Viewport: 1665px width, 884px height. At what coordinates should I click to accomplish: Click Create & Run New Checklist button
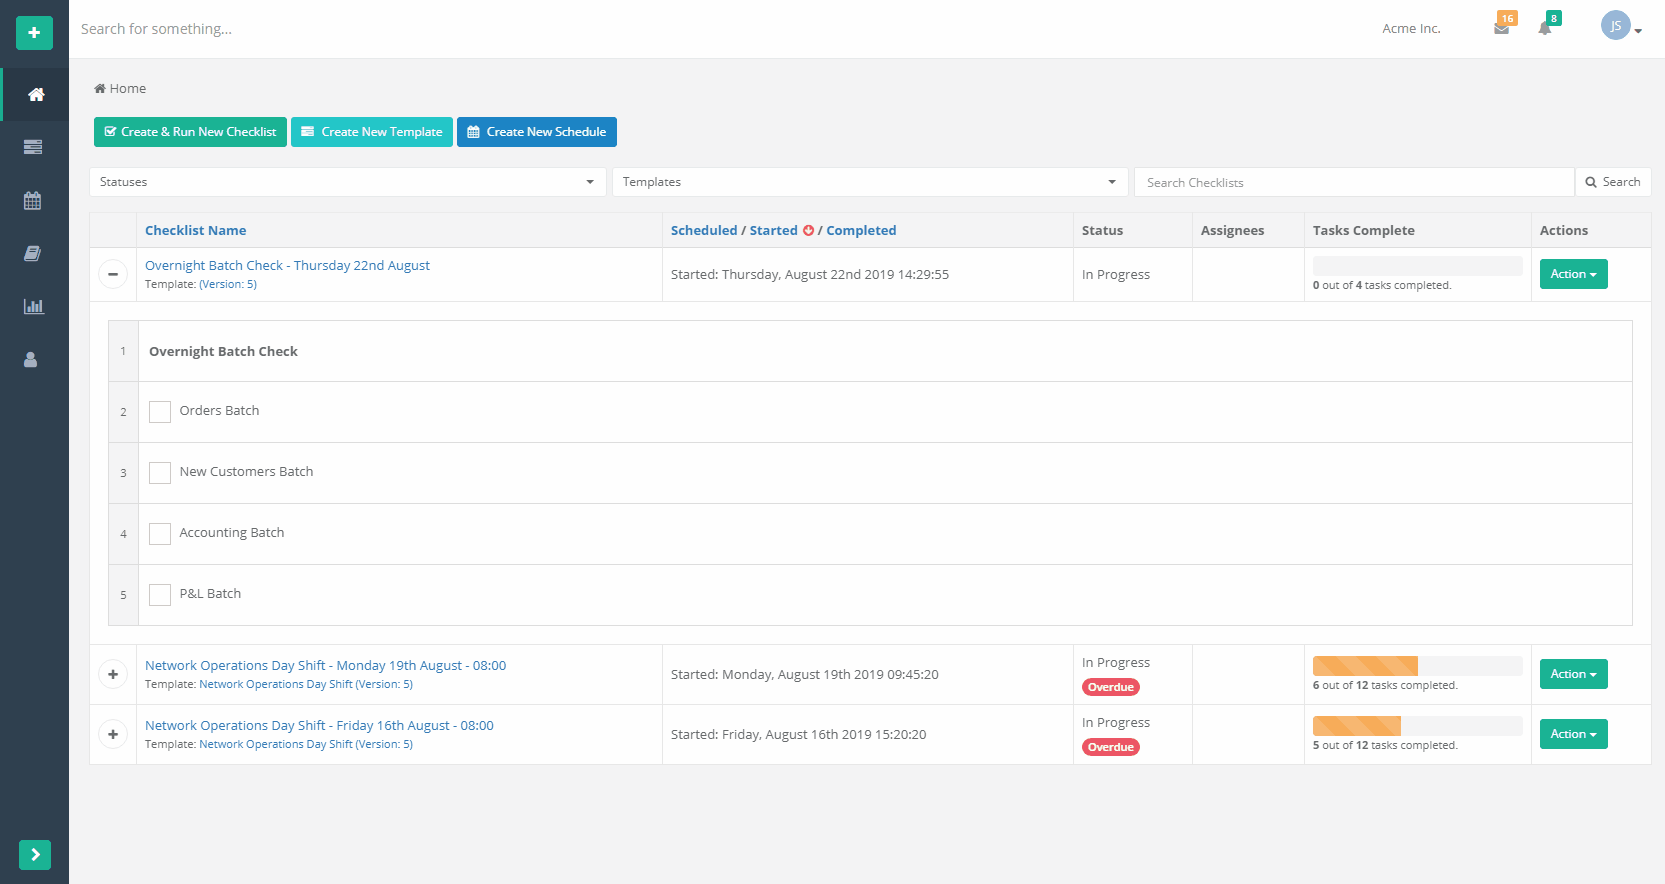point(190,132)
